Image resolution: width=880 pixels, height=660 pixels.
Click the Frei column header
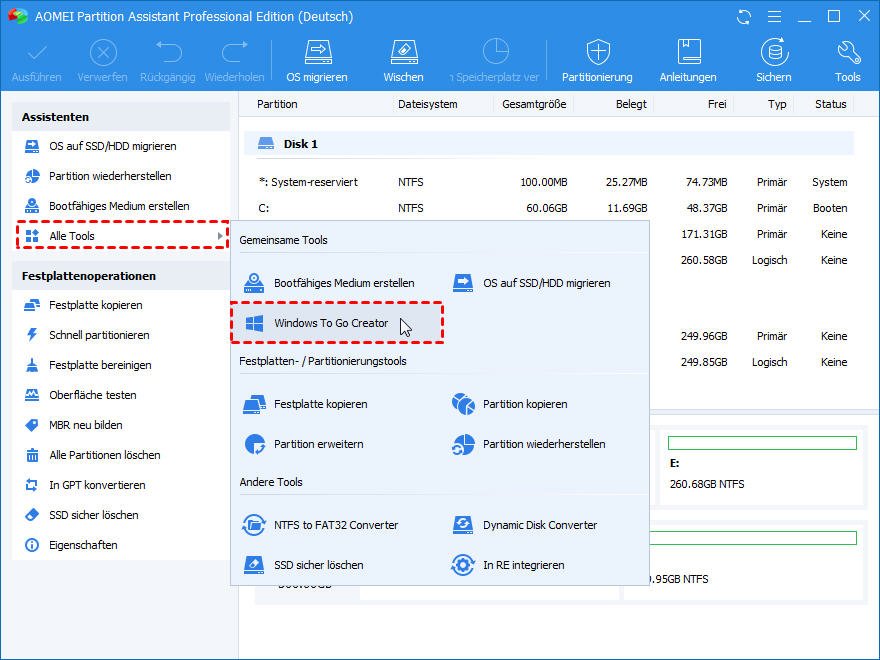[717, 104]
